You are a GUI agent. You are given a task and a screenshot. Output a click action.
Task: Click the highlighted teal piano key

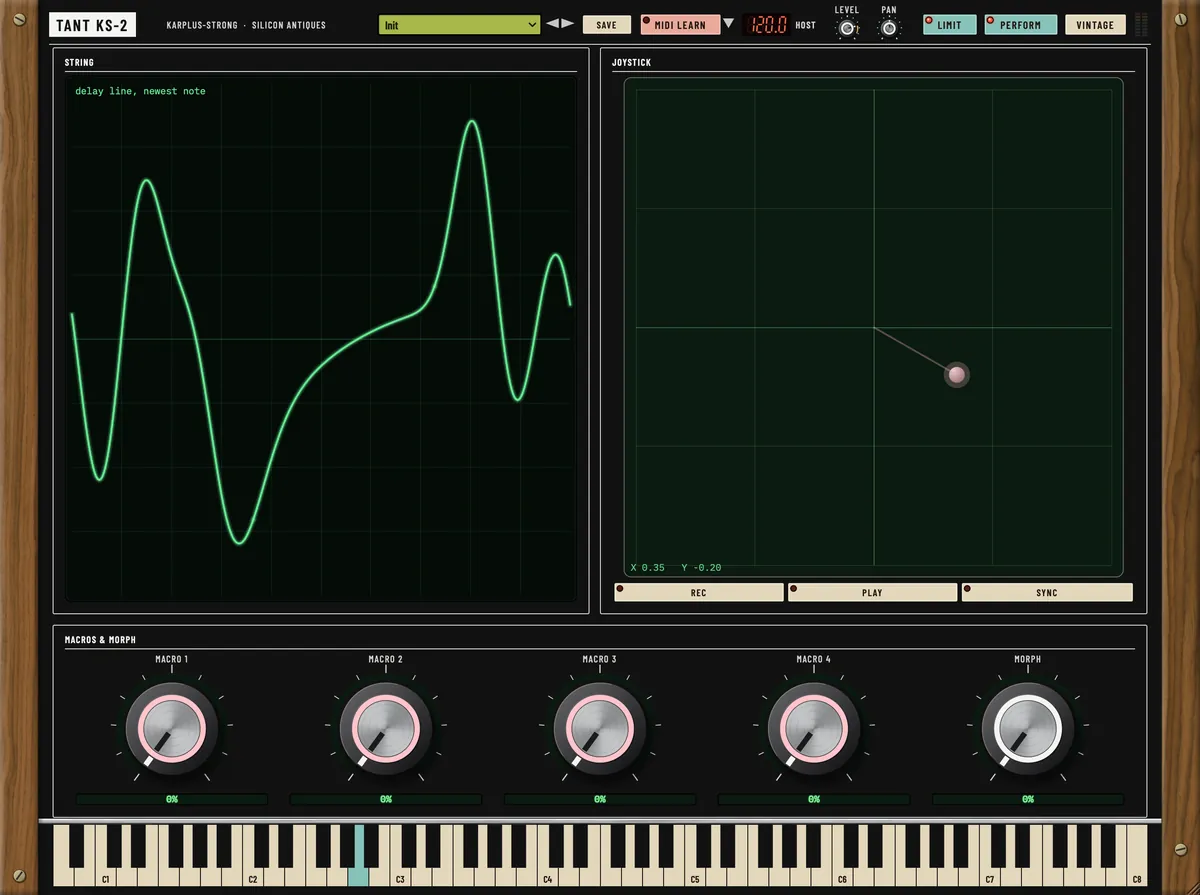(x=358, y=876)
